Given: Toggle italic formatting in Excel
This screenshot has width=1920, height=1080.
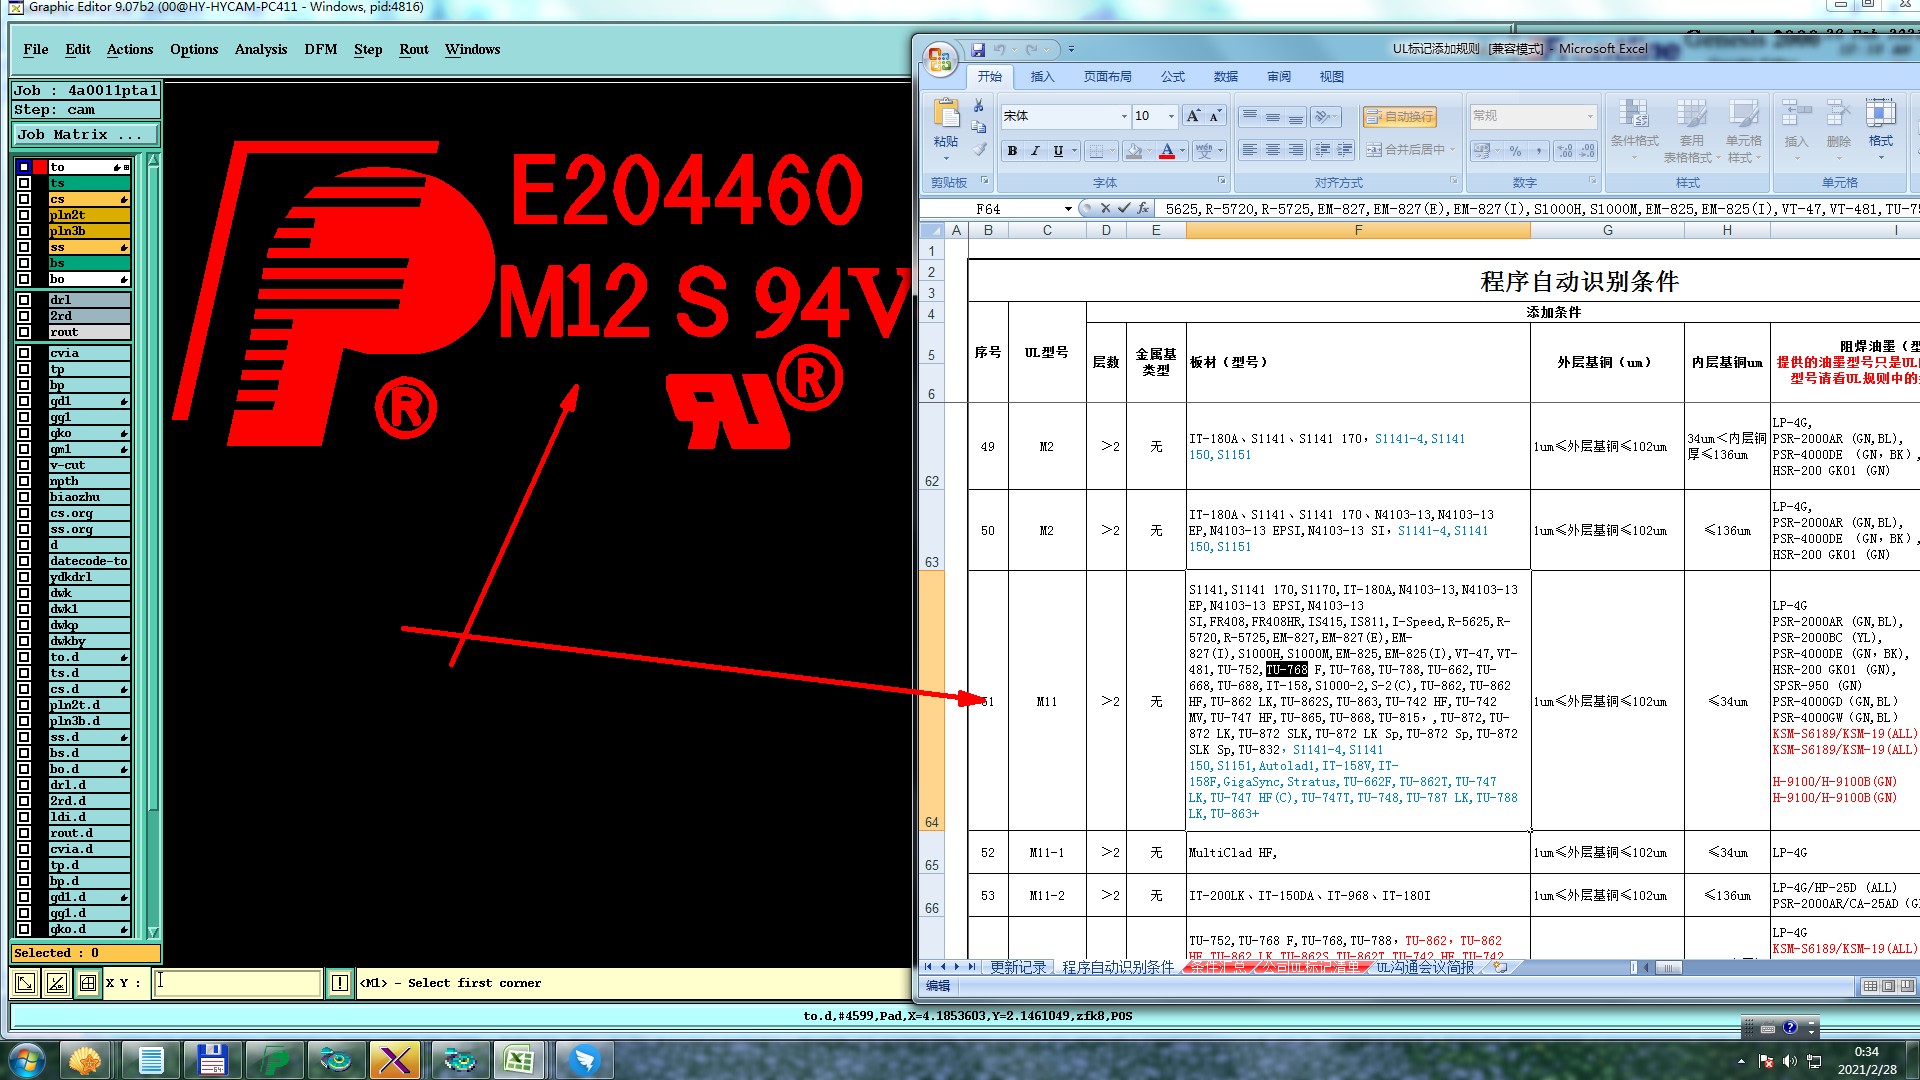Looking at the screenshot, I should [1035, 151].
